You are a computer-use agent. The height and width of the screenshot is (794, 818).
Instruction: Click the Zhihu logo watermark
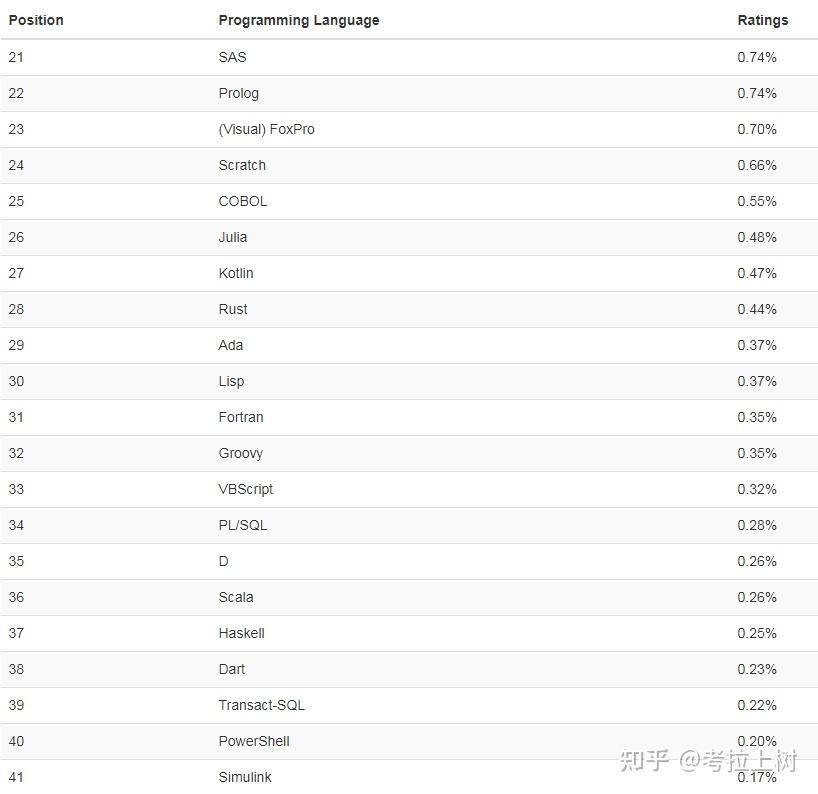pyautogui.click(x=644, y=761)
